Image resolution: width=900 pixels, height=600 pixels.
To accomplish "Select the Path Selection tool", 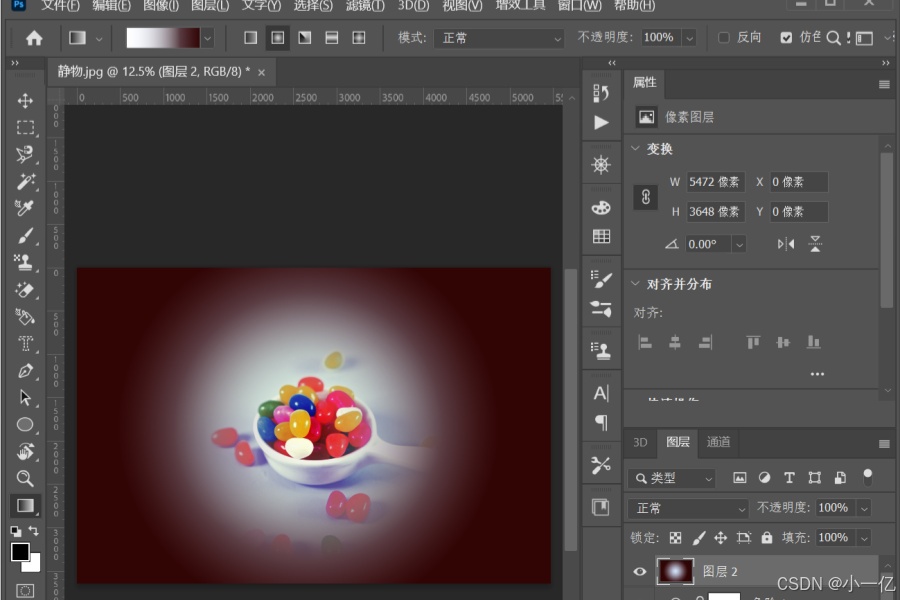I will pos(25,397).
